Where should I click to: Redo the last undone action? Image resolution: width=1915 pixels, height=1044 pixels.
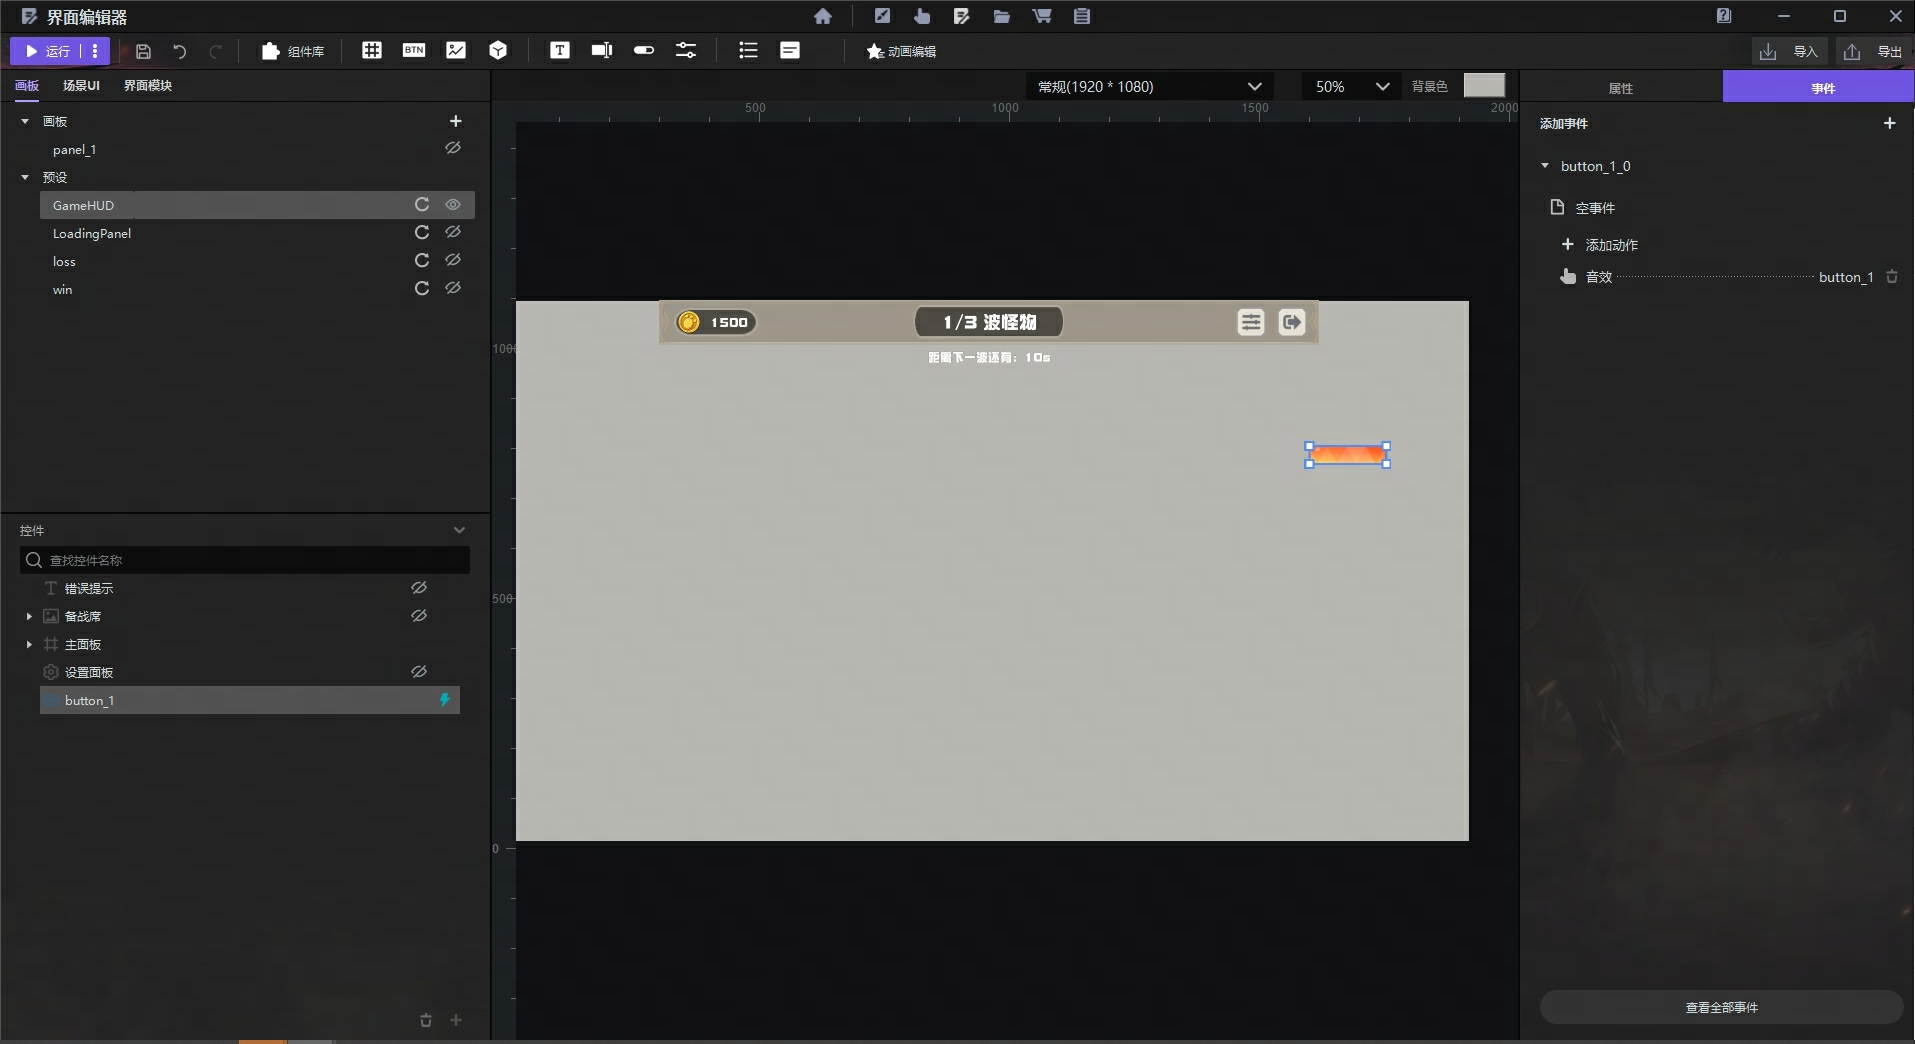(x=216, y=51)
